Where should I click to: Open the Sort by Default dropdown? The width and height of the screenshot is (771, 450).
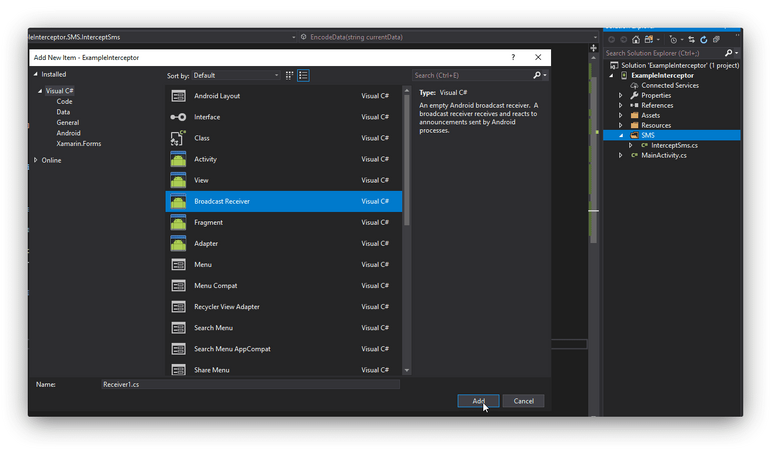[x=236, y=75]
